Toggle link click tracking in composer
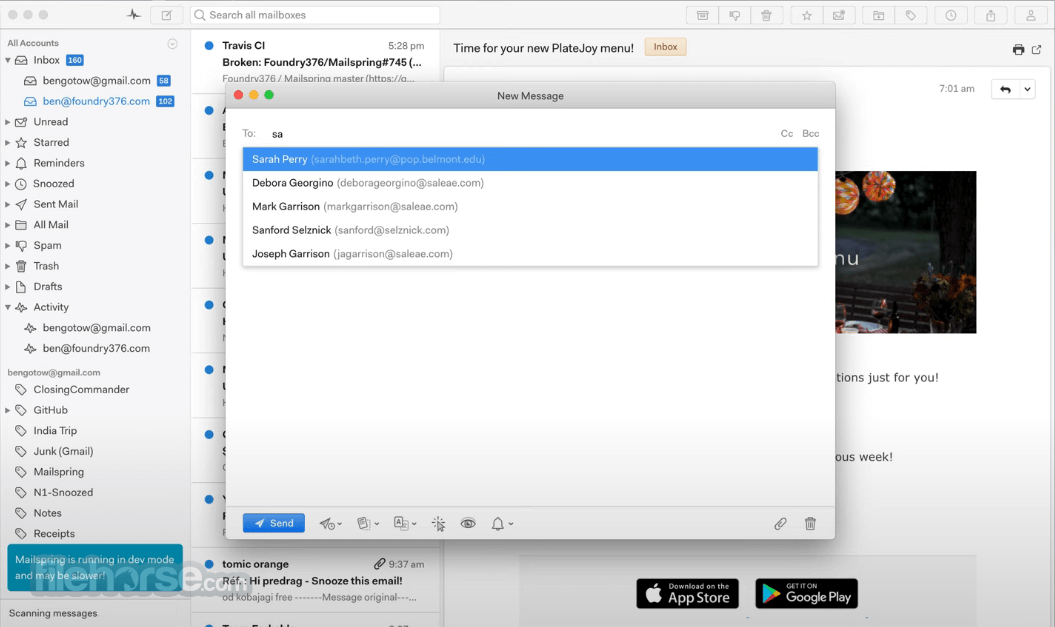Screen dimensions: 1055x627 pos(439,523)
